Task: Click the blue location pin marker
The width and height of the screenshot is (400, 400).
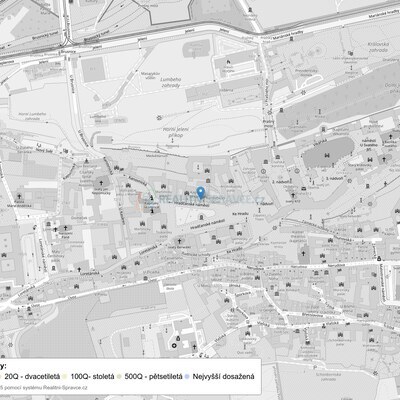Action: 200,193
